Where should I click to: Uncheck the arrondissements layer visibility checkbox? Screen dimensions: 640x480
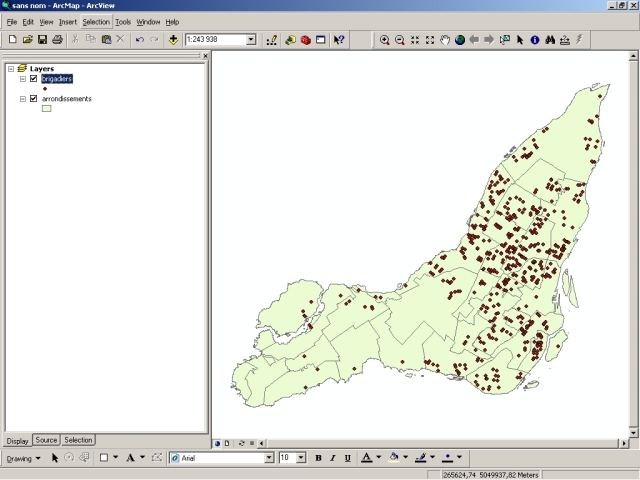tap(33, 98)
